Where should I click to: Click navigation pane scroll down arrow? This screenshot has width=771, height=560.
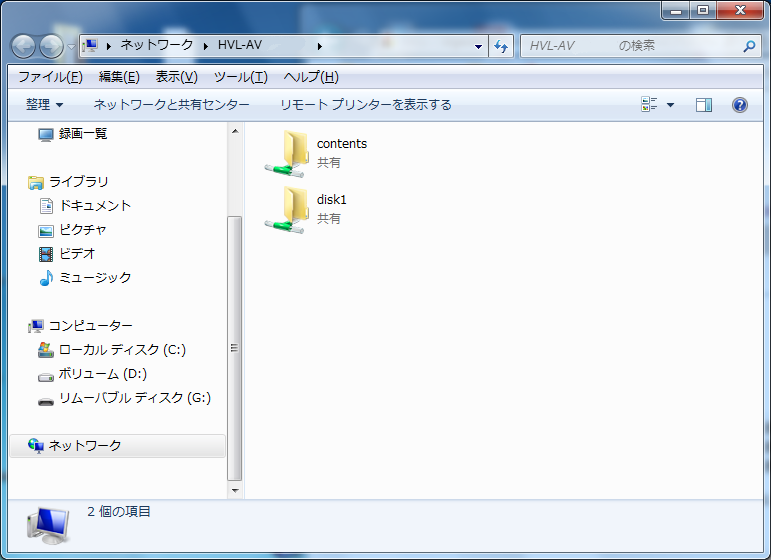[x=235, y=491]
